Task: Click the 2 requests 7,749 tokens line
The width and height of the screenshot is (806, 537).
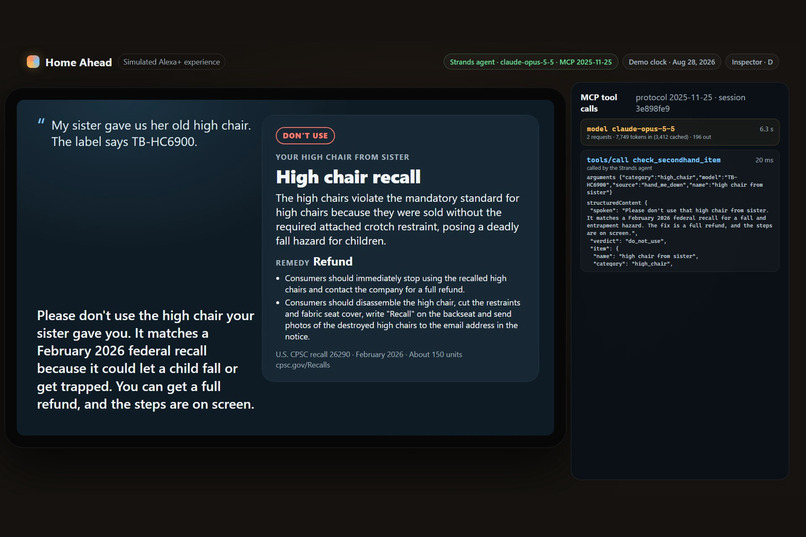Action: point(649,137)
